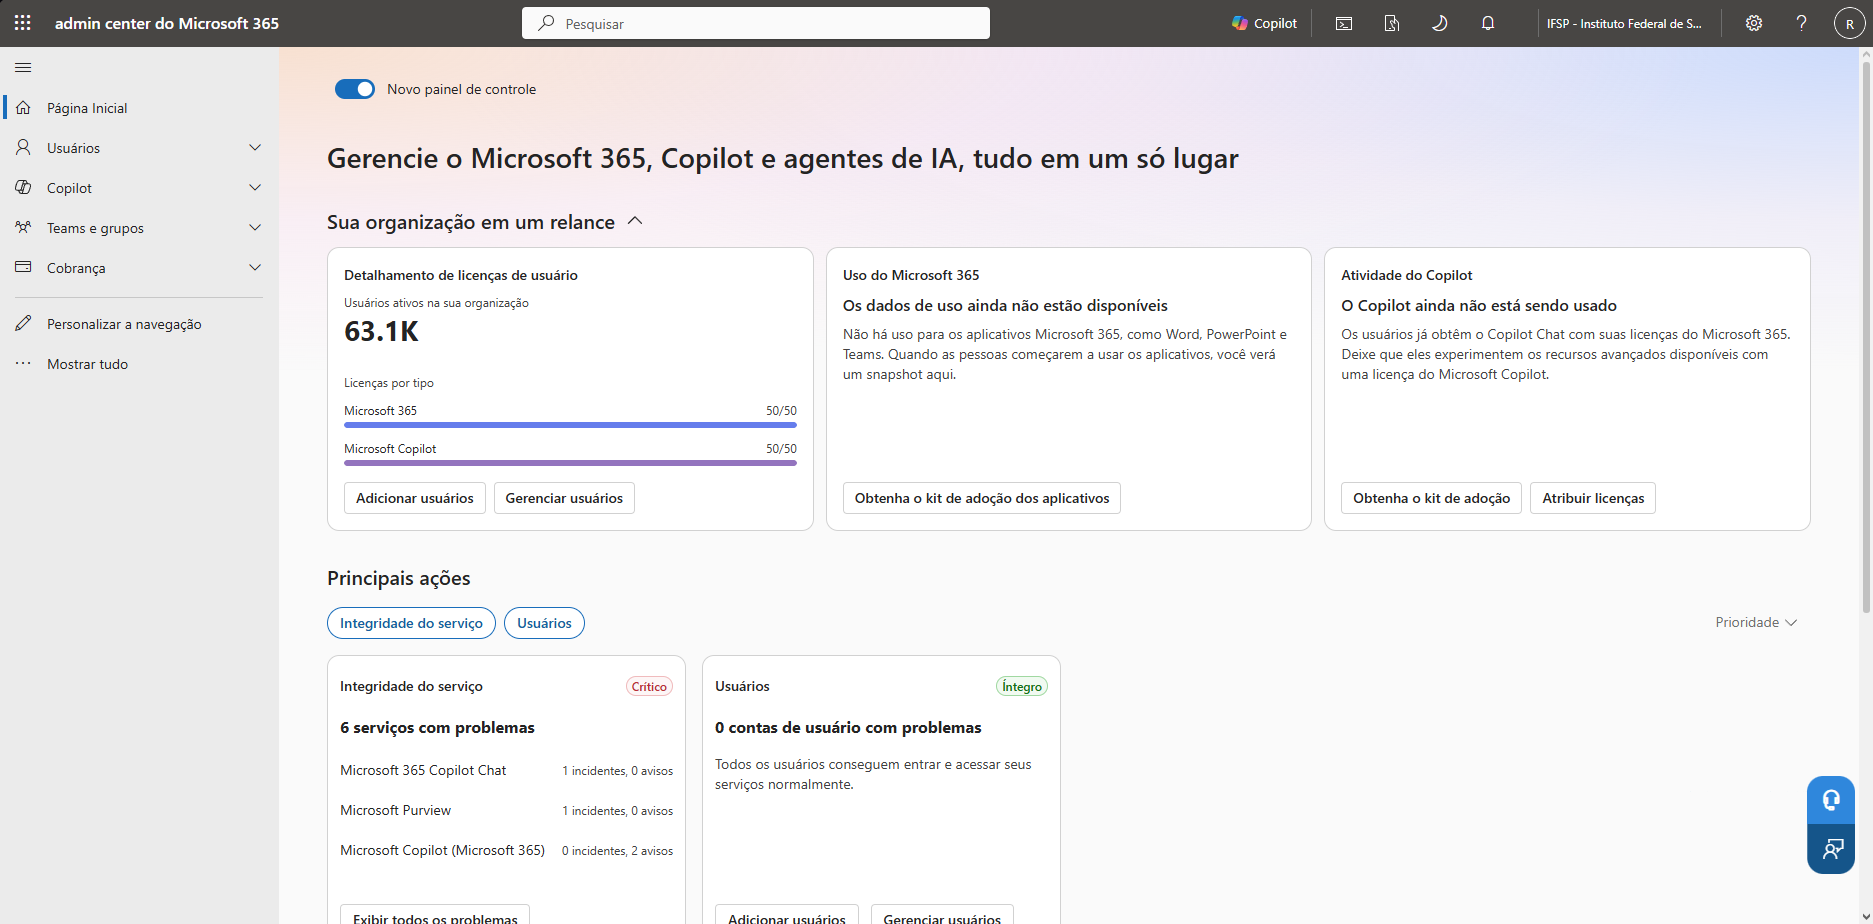Click the Microsoft Copilot license progress bar
Image resolution: width=1873 pixels, height=924 pixels.
[x=570, y=463]
